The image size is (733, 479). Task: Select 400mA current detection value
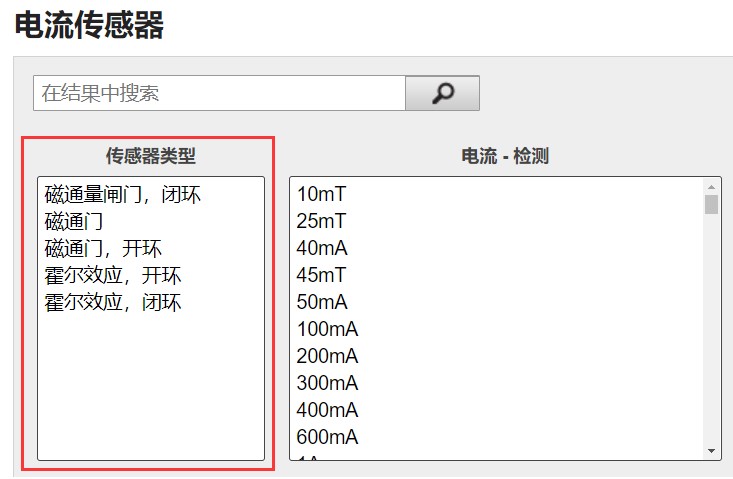[x=327, y=410]
